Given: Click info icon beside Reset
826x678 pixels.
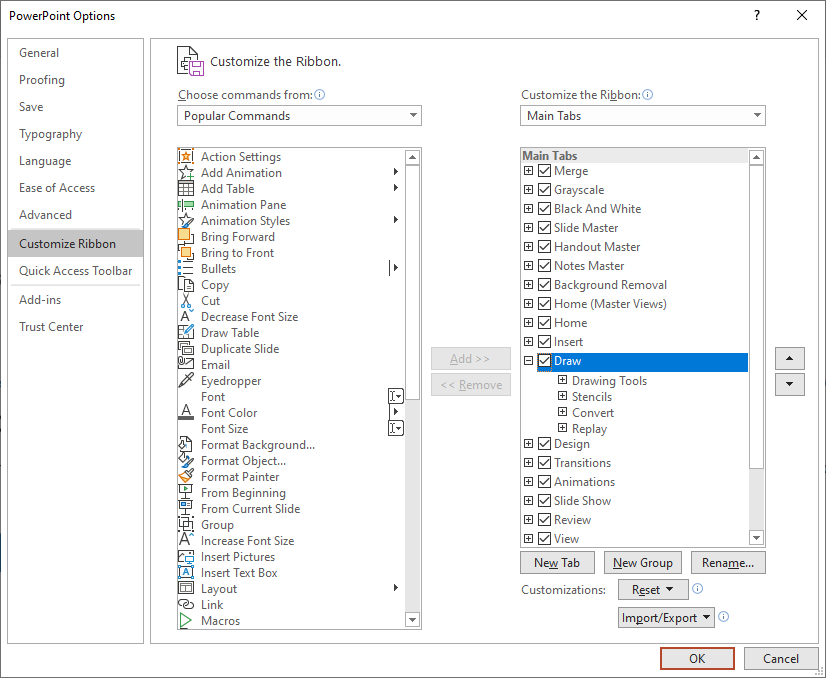Looking at the screenshot, I should point(697,588).
